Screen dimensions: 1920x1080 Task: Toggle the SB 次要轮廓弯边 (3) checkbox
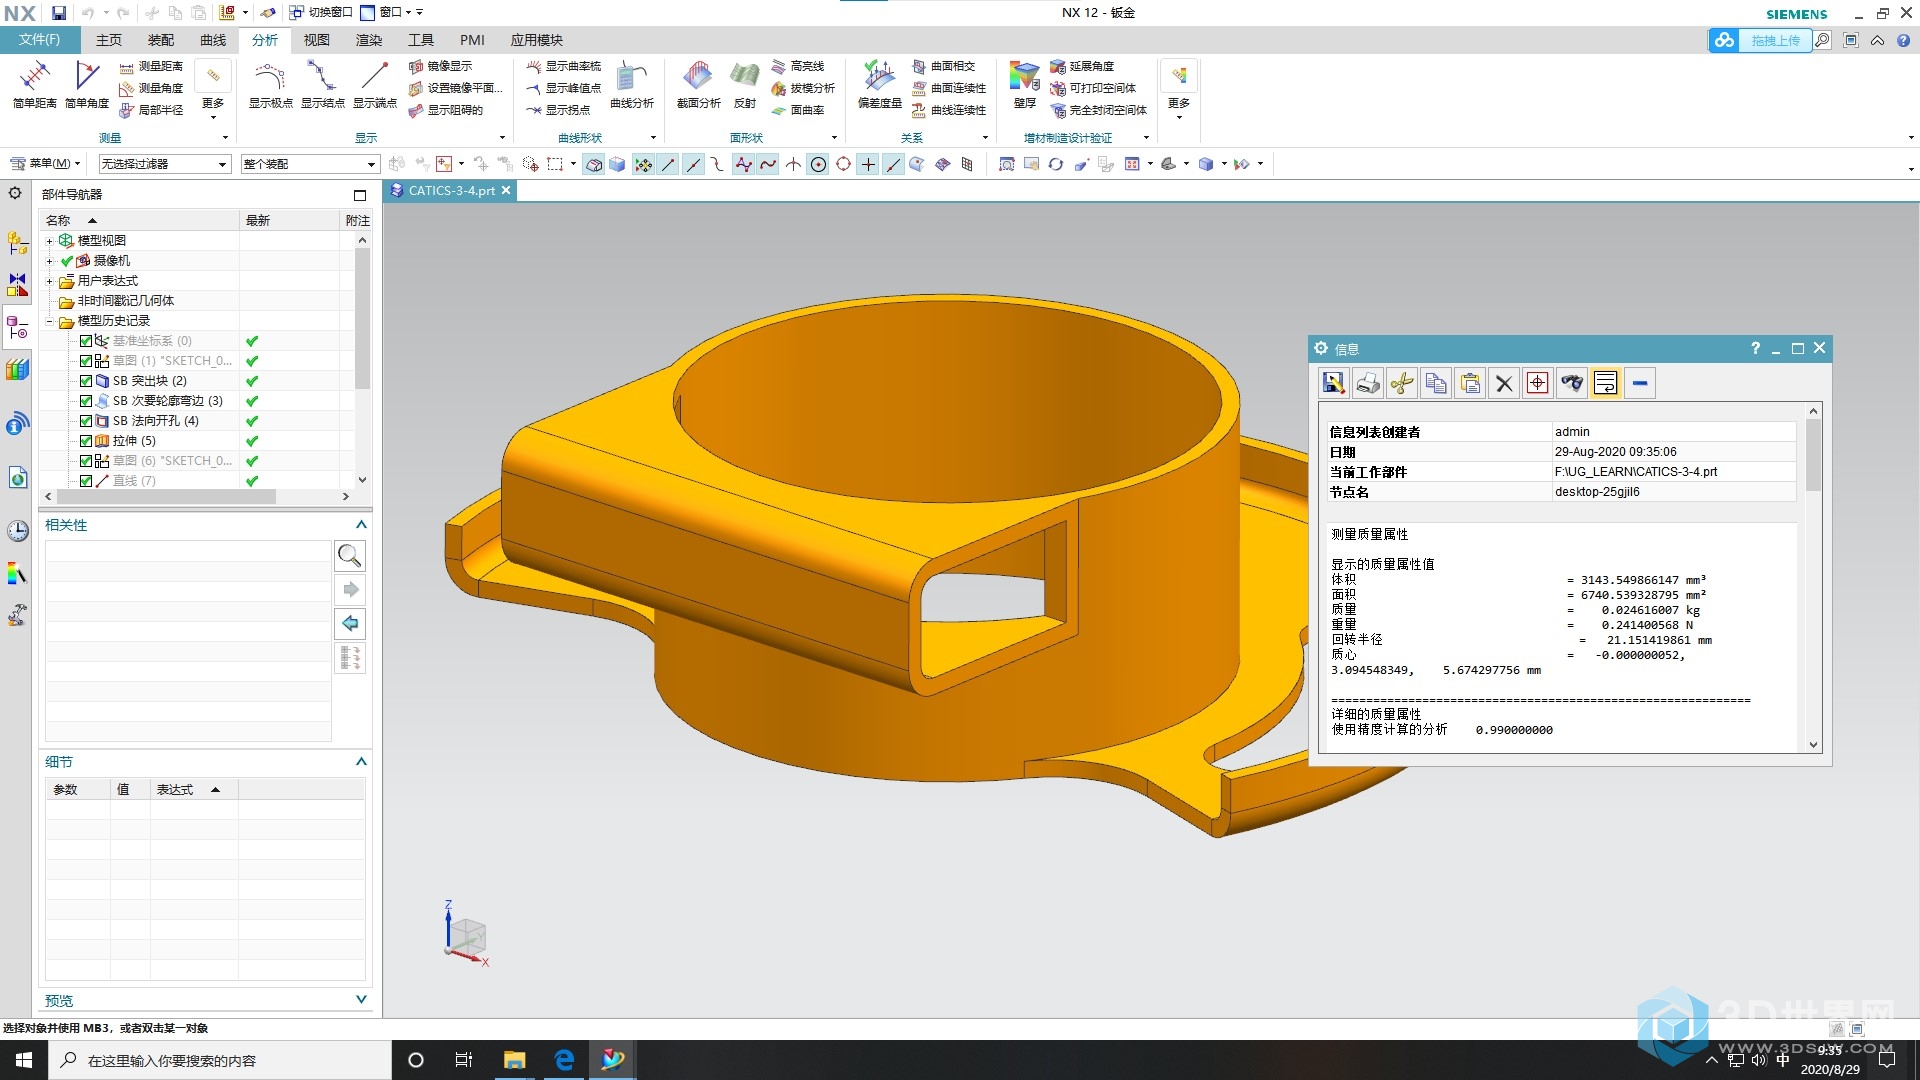coord(86,401)
